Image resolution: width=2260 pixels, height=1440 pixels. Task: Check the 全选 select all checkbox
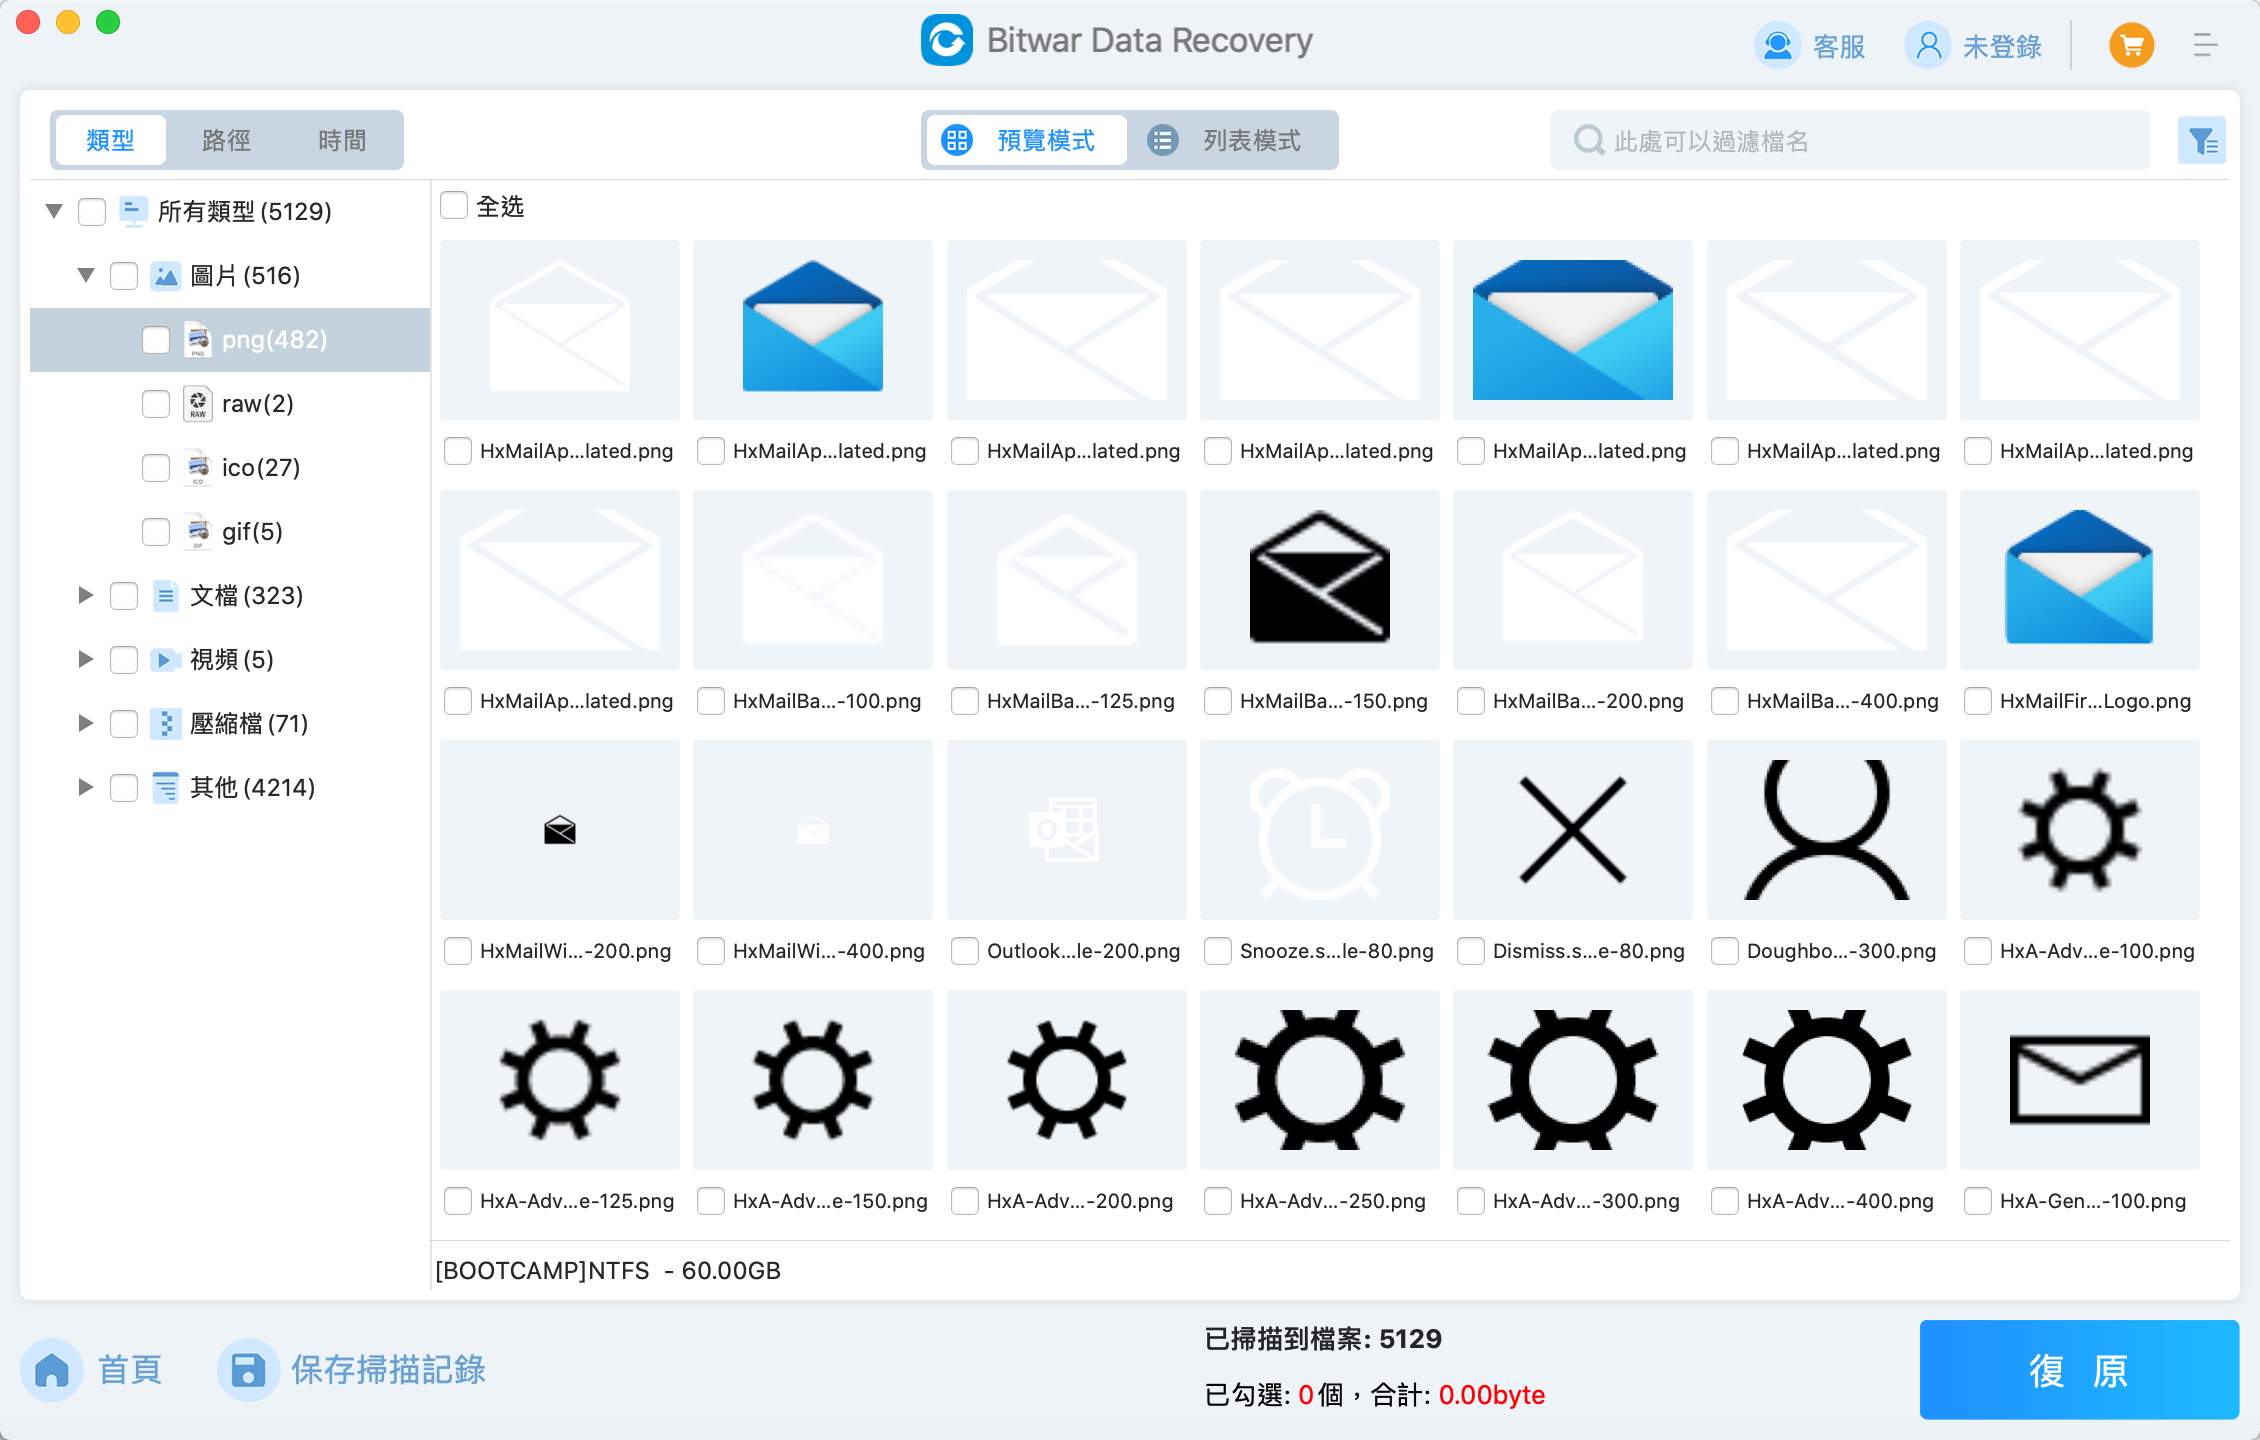pyautogui.click(x=454, y=206)
